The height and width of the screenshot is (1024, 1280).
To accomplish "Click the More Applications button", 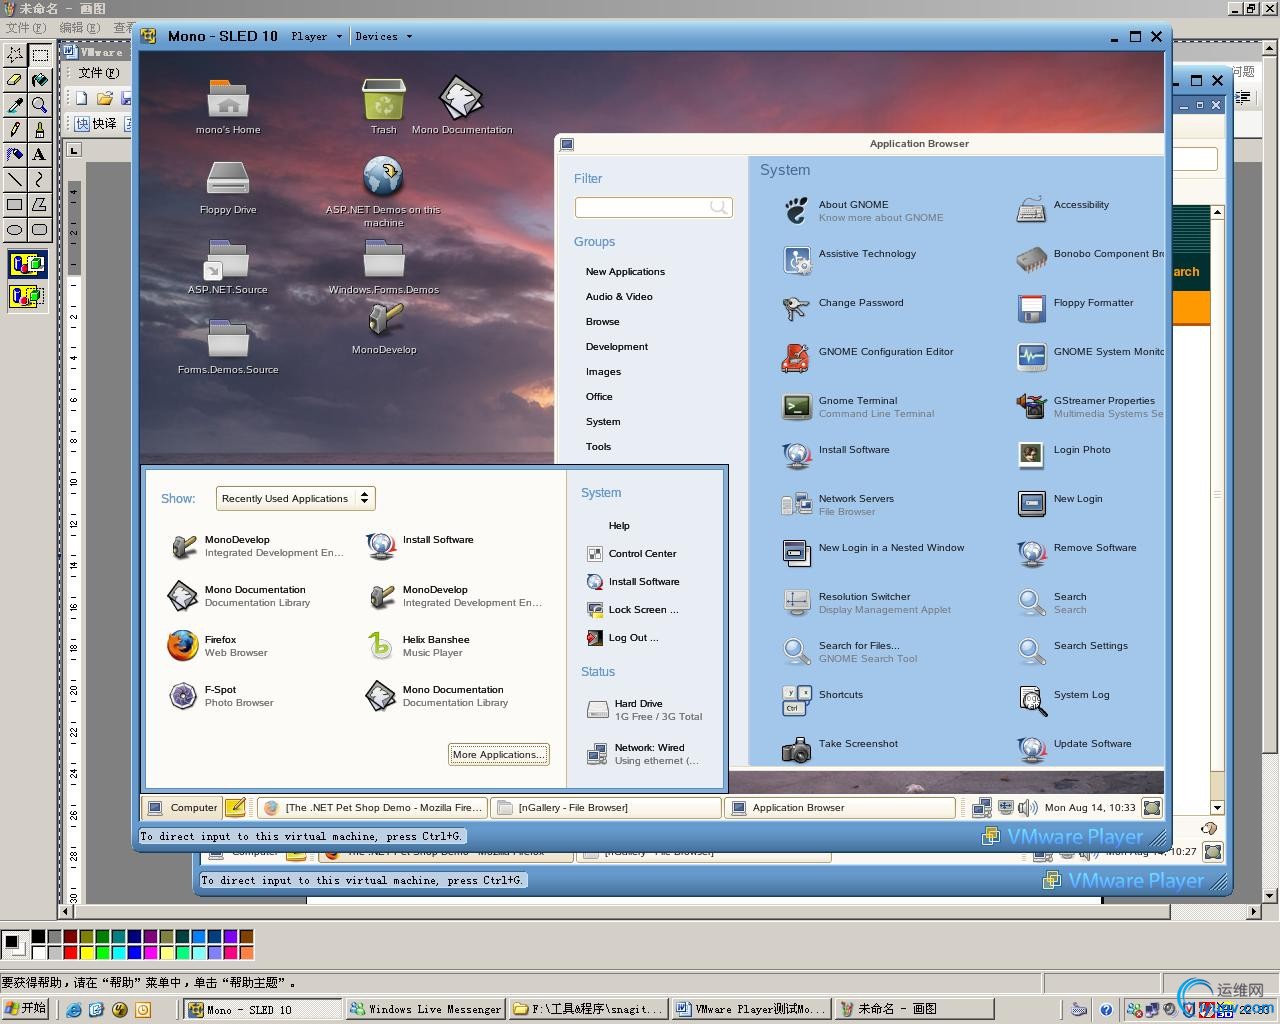I will coord(498,755).
